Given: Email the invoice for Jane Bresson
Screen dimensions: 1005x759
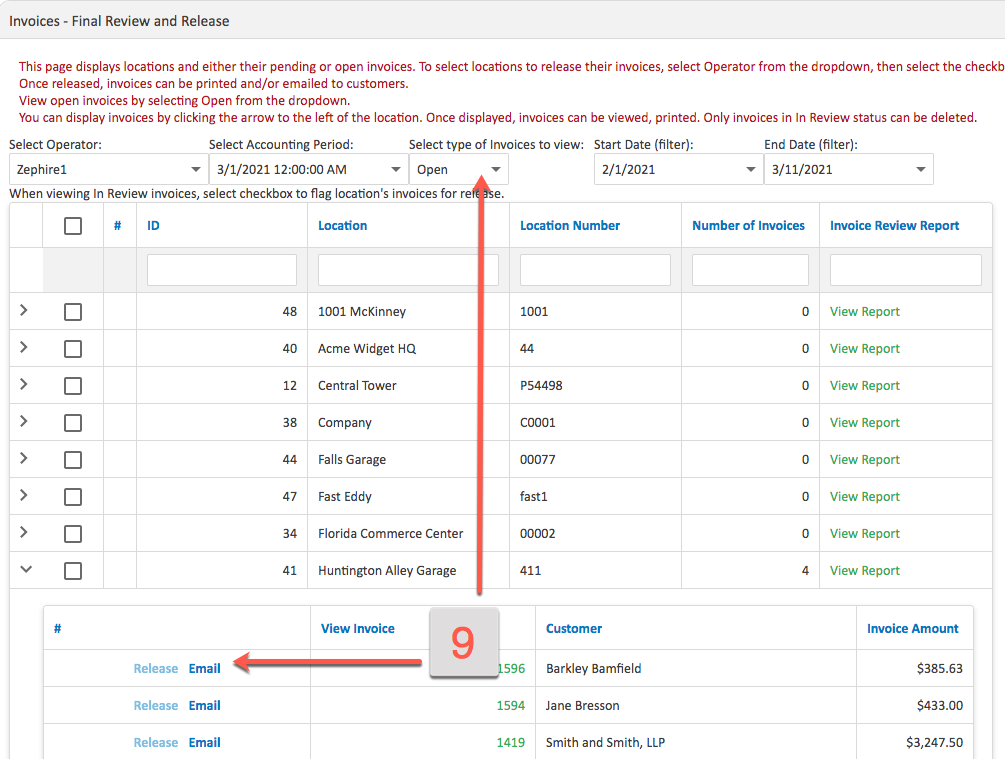Looking at the screenshot, I should [204, 705].
